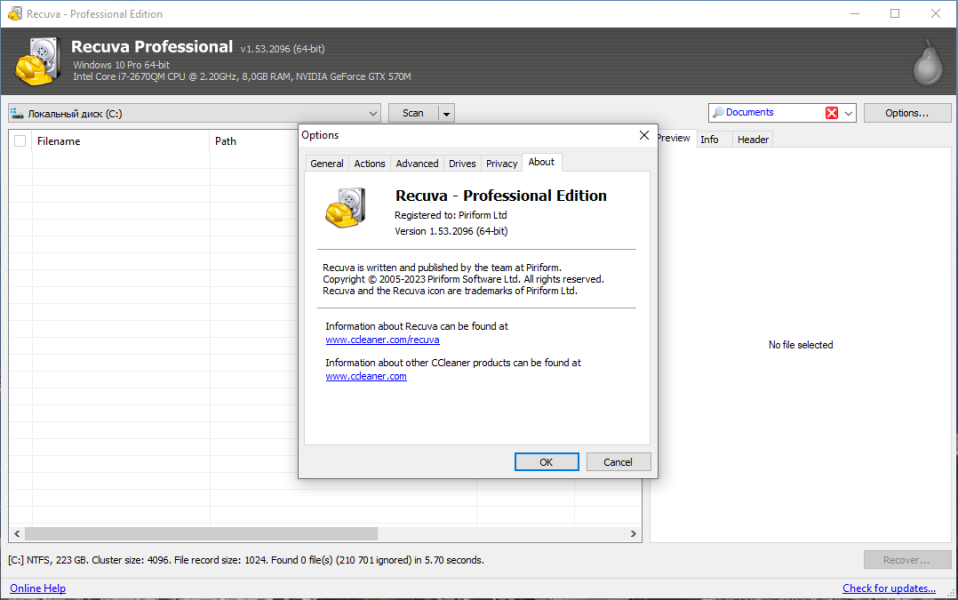958x600 pixels.
Task: Click the 'Registered to: Piriform Ltd' text
Action: coord(451,215)
